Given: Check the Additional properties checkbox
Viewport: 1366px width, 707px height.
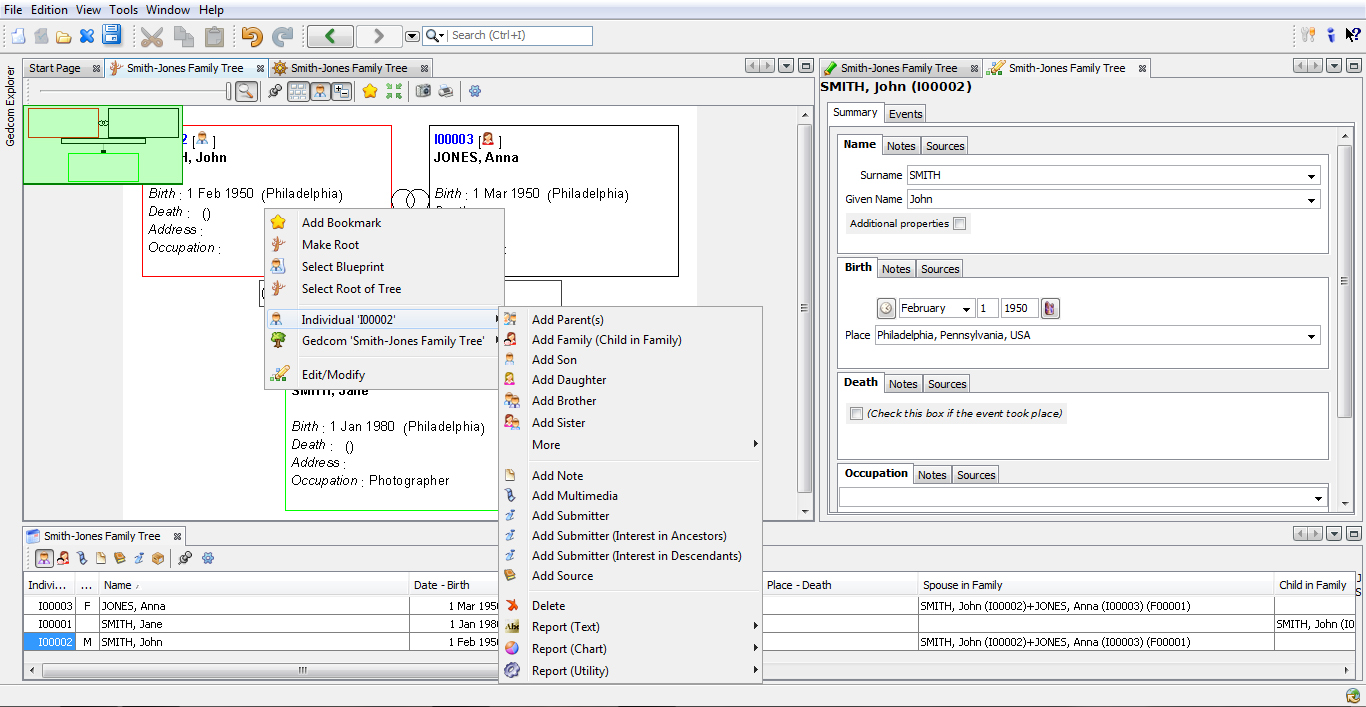Looking at the screenshot, I should pyautogui.click(x=960, y=224).
